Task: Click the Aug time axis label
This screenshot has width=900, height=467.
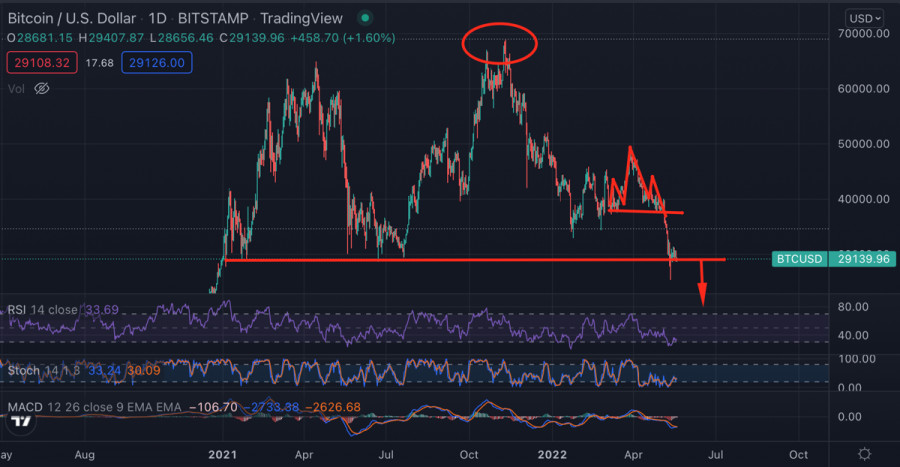Action: pyautogui.click(x=84, y=454)
